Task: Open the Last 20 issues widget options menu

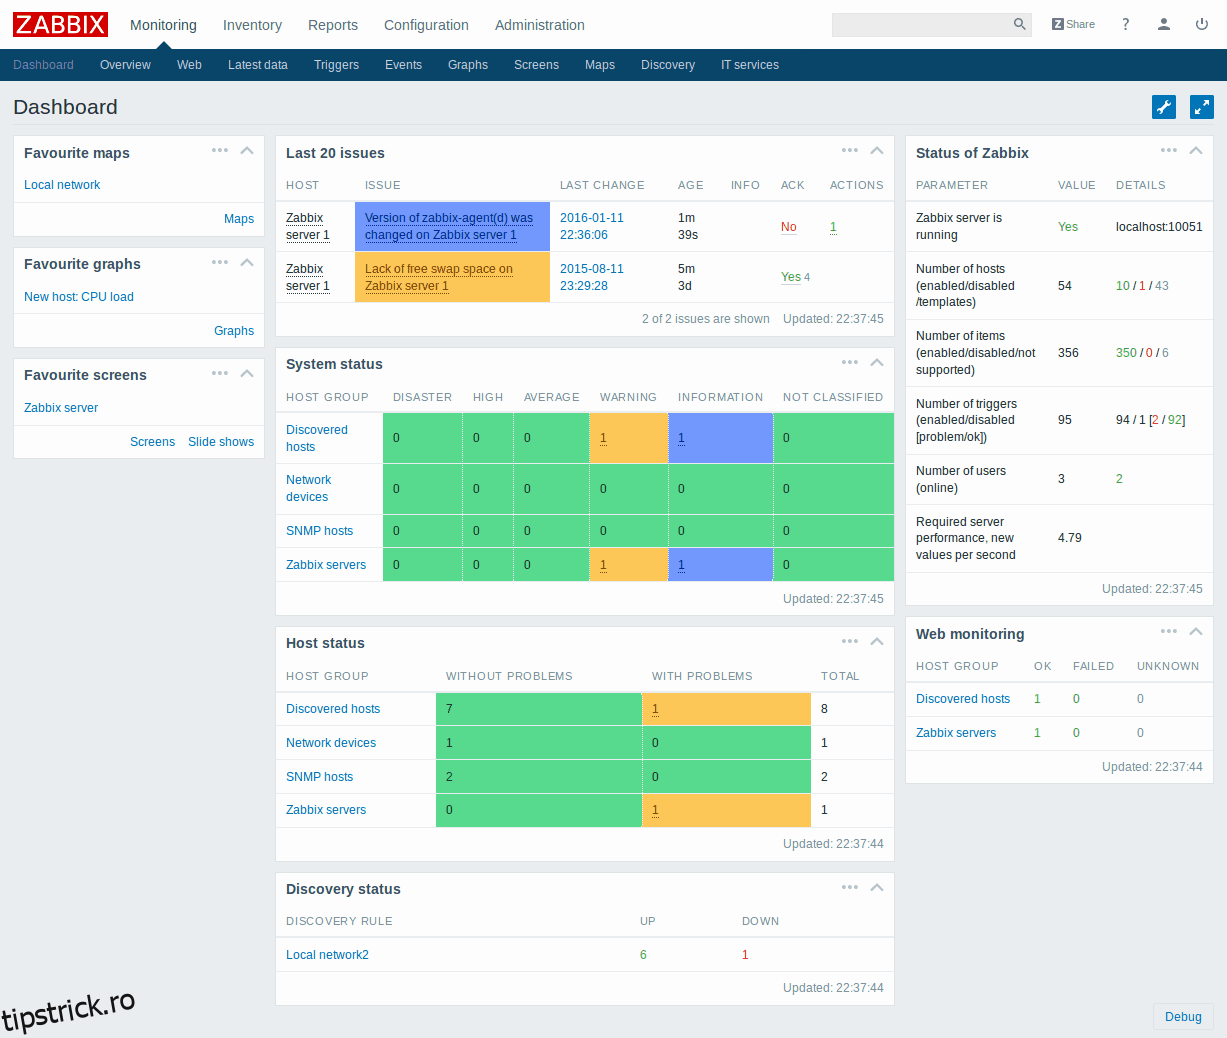Action: 850,151
